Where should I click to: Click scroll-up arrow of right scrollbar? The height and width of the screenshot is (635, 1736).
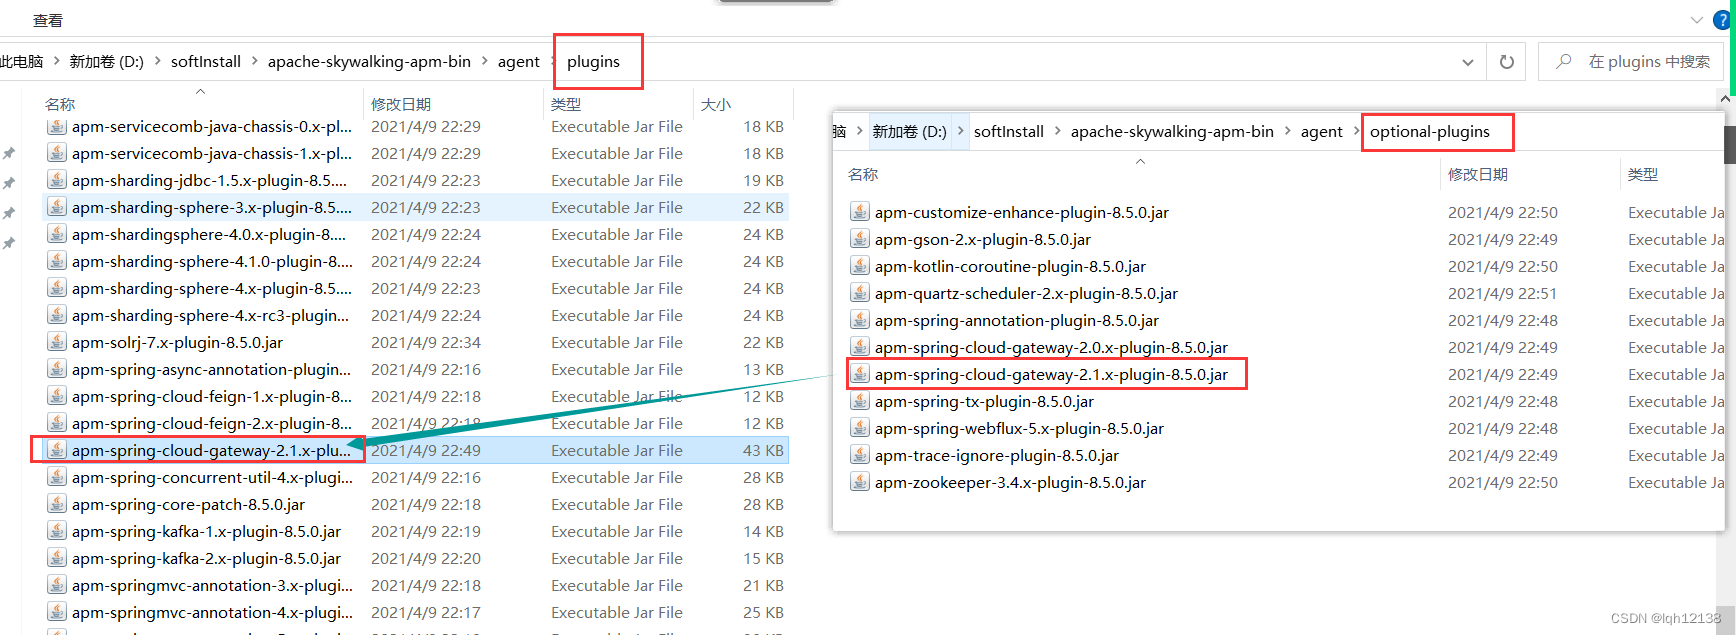[x=1726, y=99]
